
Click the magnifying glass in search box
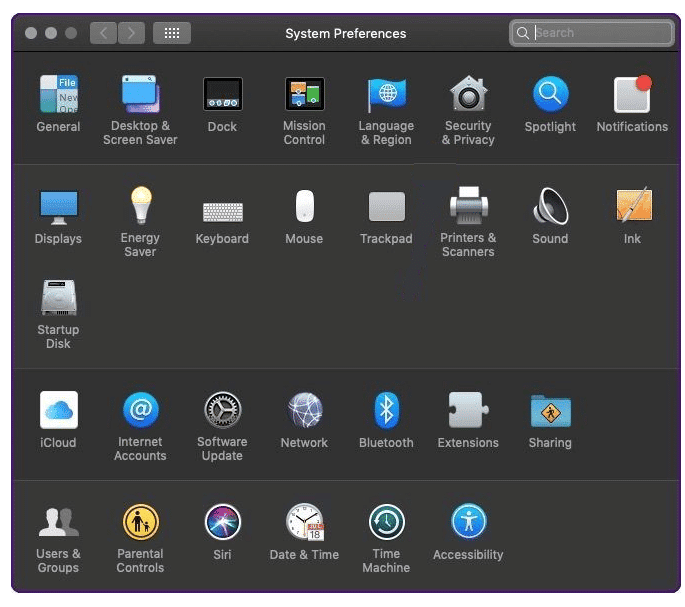click(522, 33)
